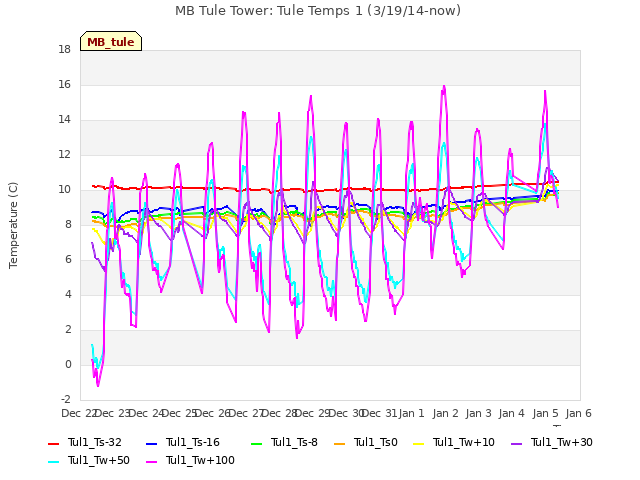Click the Jan 5 x-axis label

coord(545,413)
